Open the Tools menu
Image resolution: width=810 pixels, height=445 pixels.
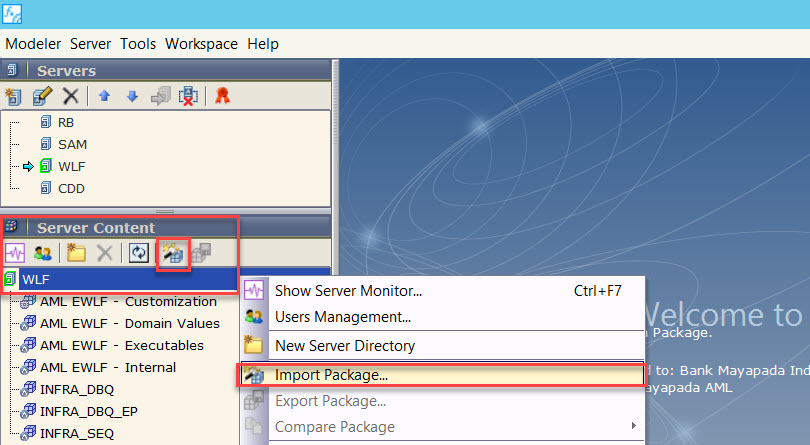pos(138,44)
